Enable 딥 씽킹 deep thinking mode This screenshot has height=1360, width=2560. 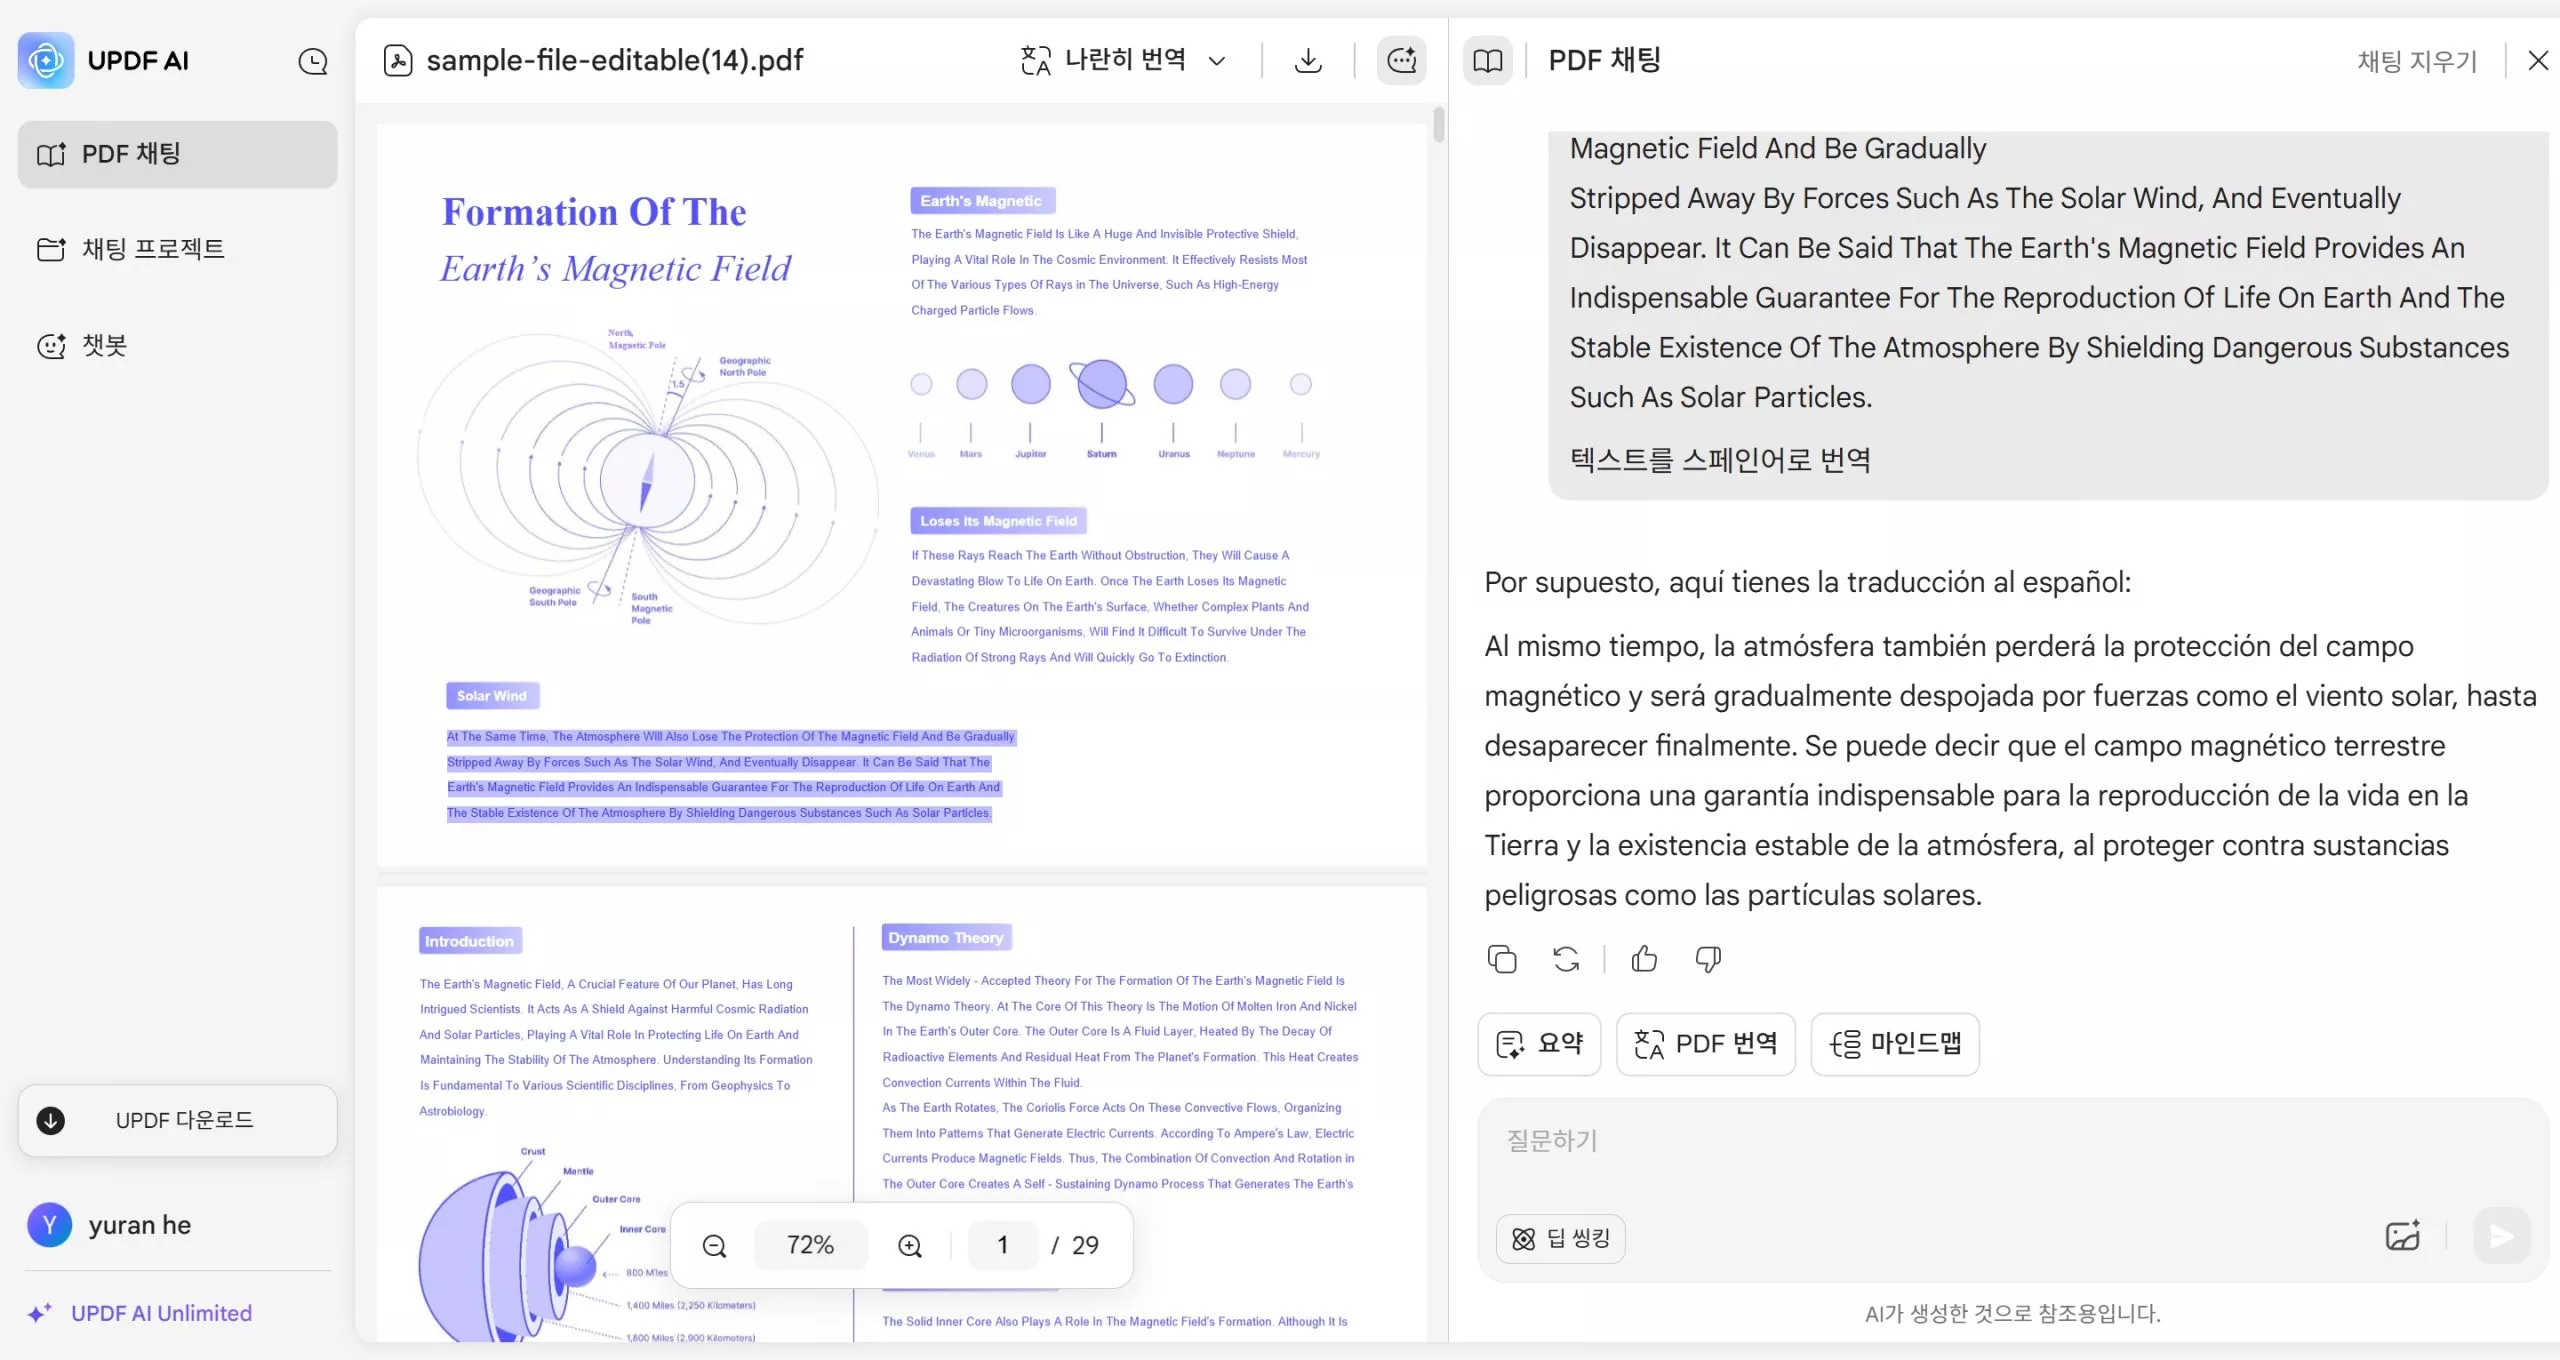click(x=1560, y=1238)
